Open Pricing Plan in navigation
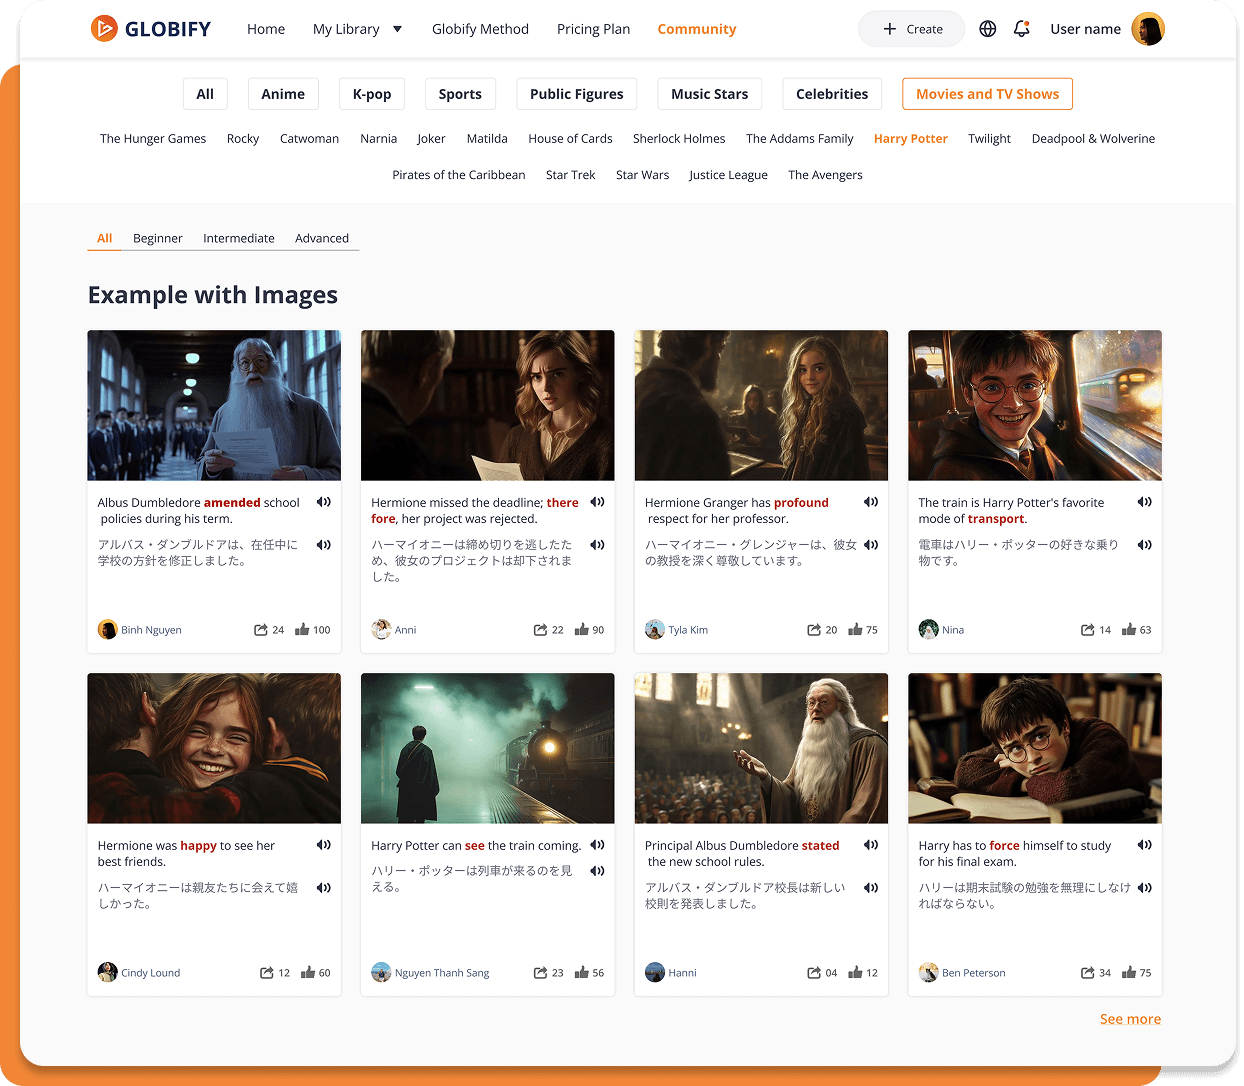The width and height of the screenshot is (1244, 1086). pos(593,29)
